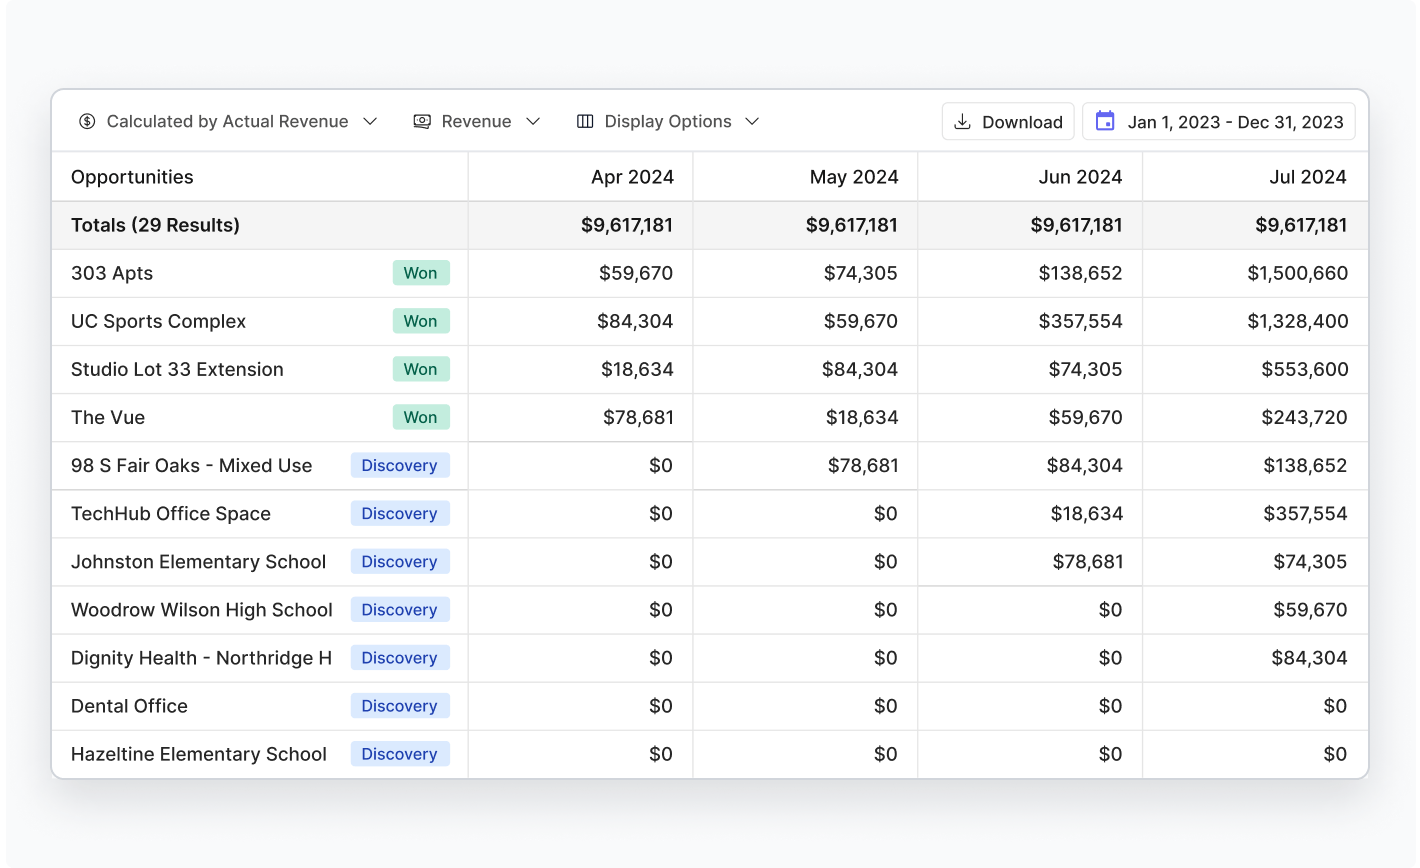Click the Discovery badge for TechHub Office Space

(399, 513)
